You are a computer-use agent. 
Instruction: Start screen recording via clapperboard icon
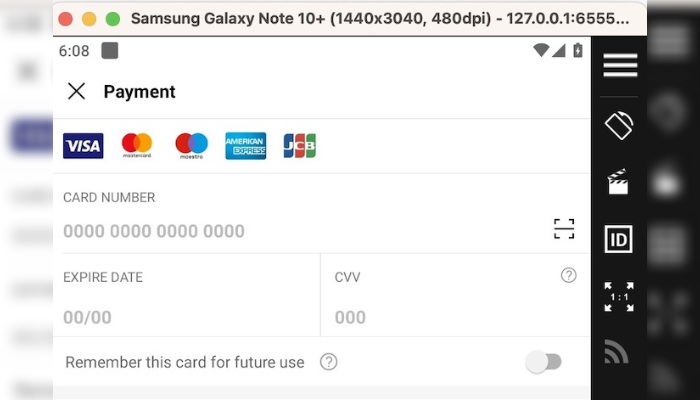click(618, 181)
